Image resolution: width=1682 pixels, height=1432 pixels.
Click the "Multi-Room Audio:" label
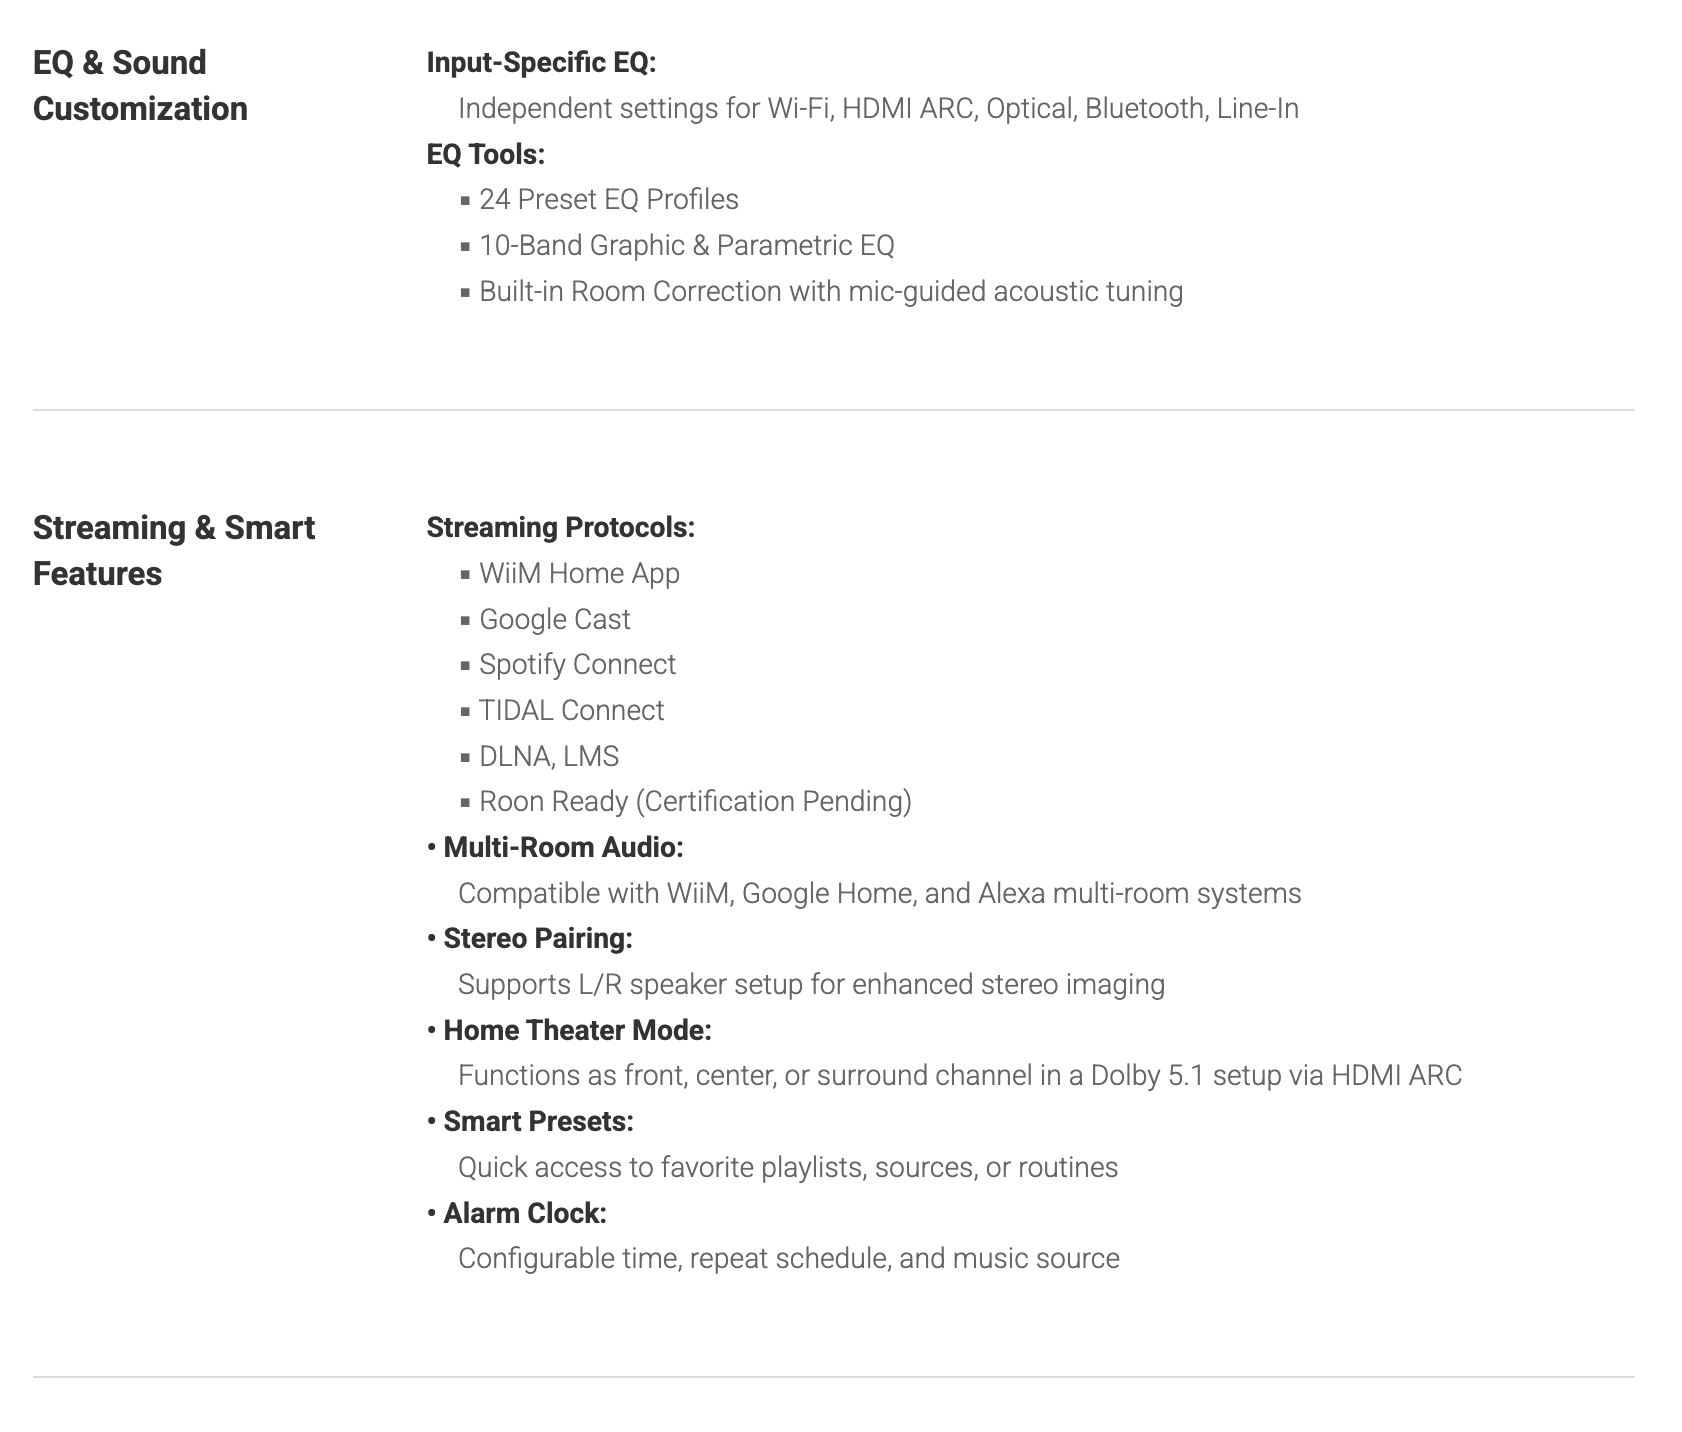(563, 847)
